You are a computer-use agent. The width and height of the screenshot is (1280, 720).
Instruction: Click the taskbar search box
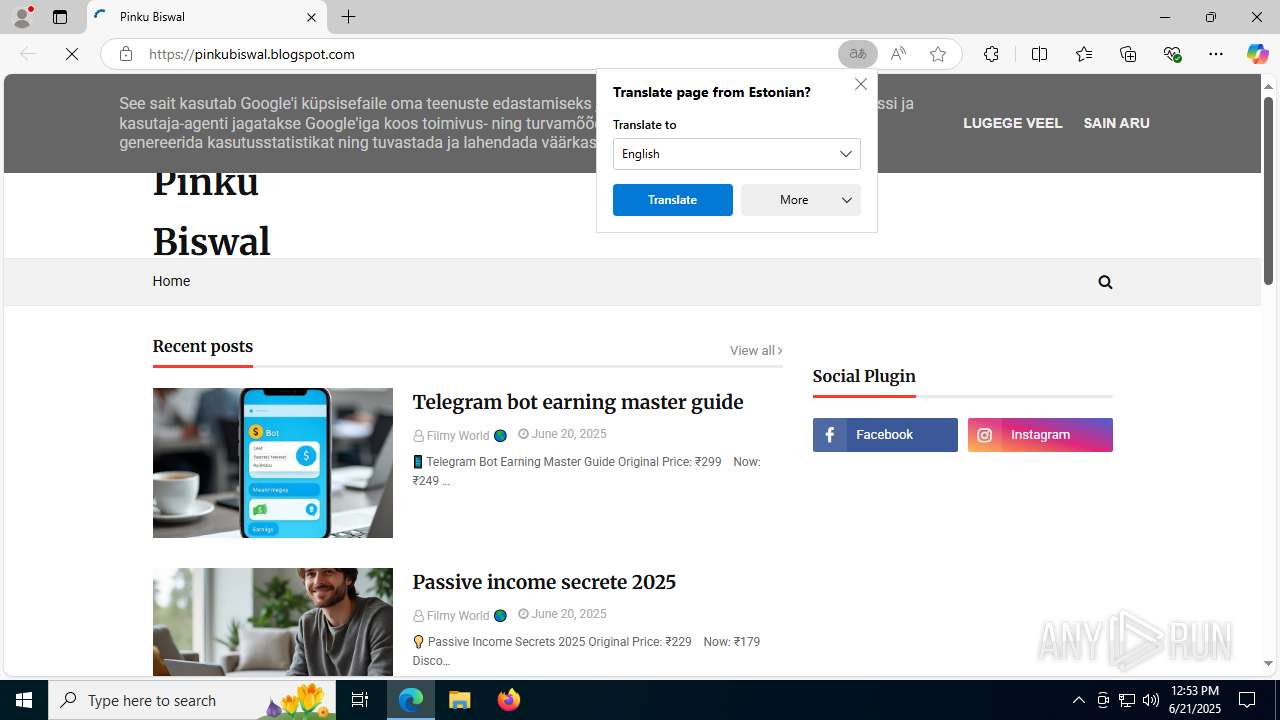(192, 700)
